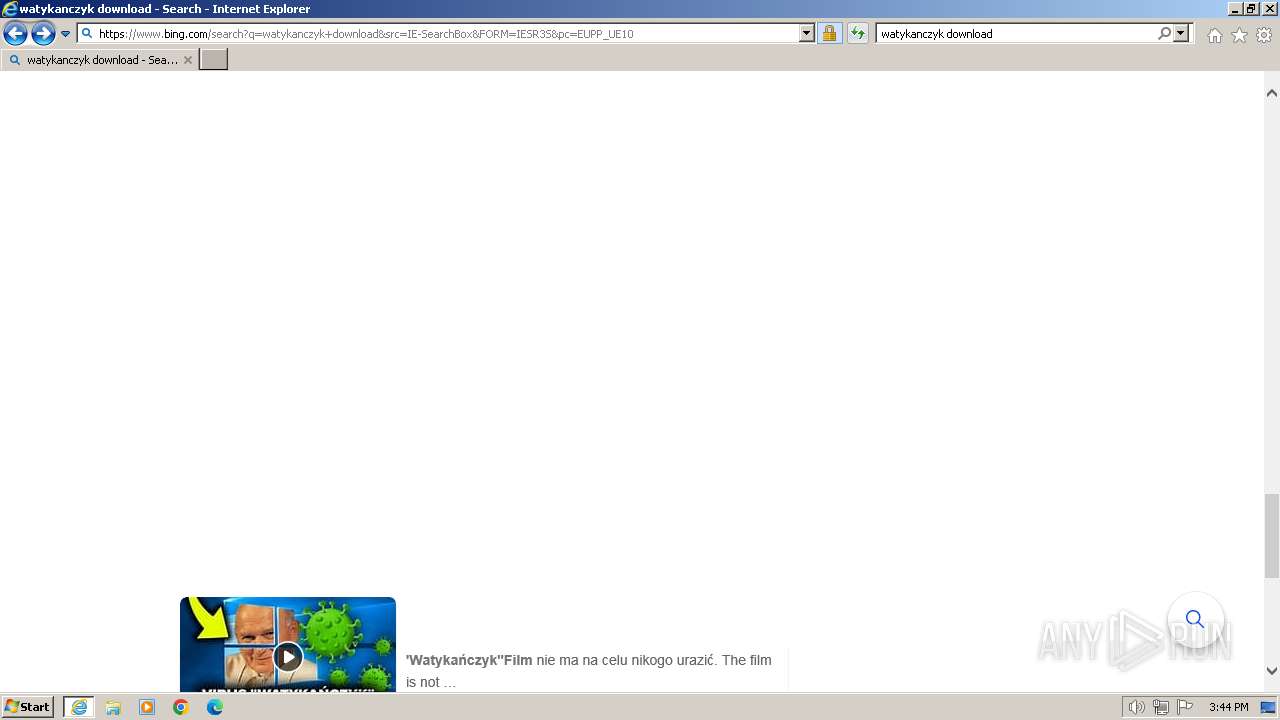Image resolution: width=1280 pixels, height=720 pixels.
Task: Run search with the magnifier icon
Action: (x=1164, y=34)
